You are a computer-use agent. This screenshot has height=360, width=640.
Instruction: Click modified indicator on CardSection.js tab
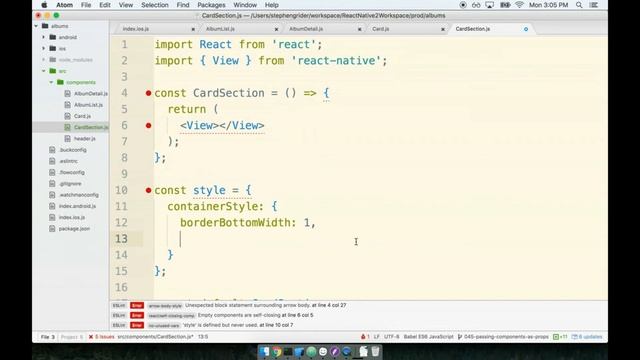coord(526,29)
